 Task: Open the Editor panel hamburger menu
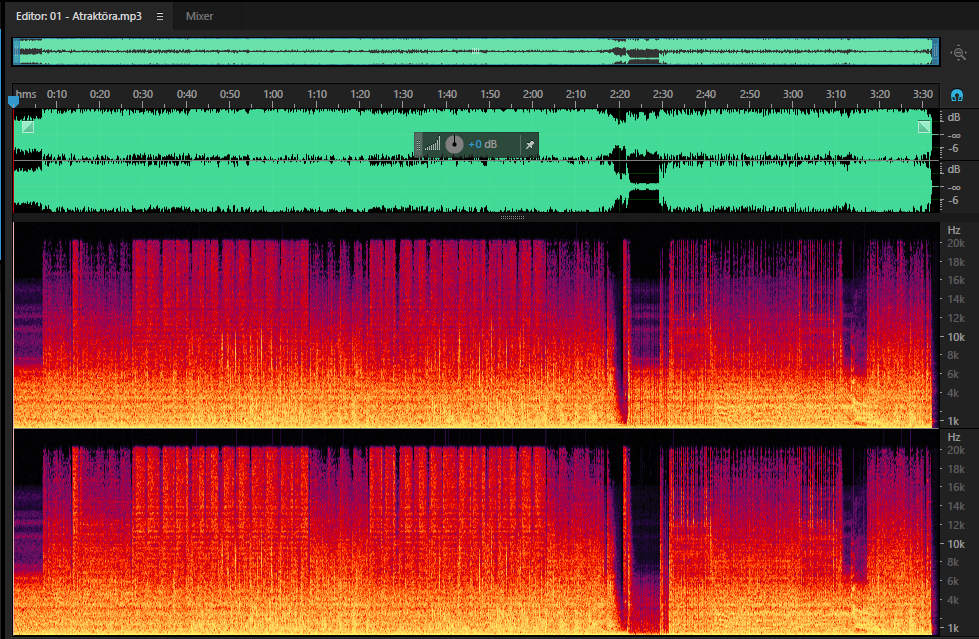point(160,16)
